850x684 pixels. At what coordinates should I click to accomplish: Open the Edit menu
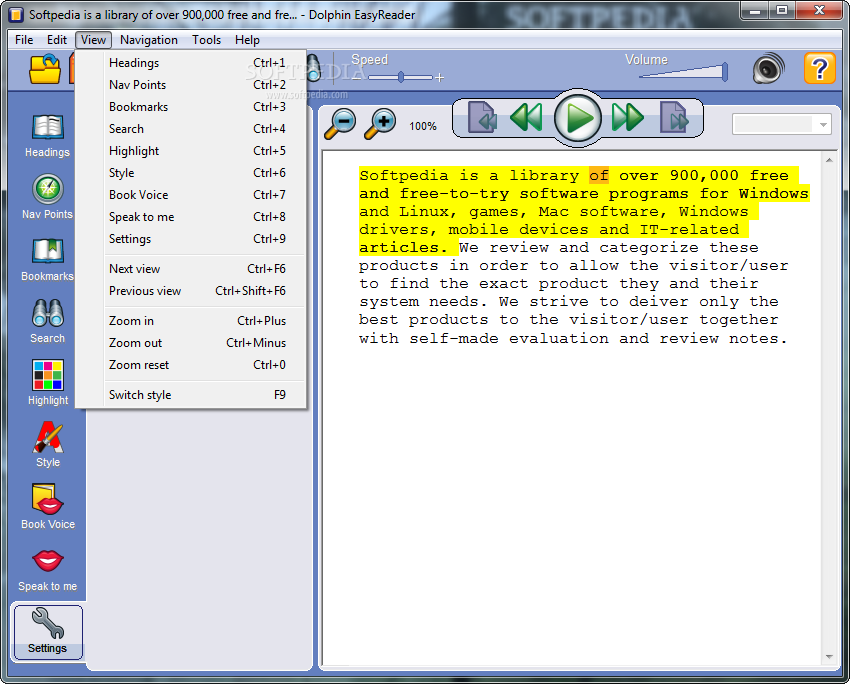56,40
